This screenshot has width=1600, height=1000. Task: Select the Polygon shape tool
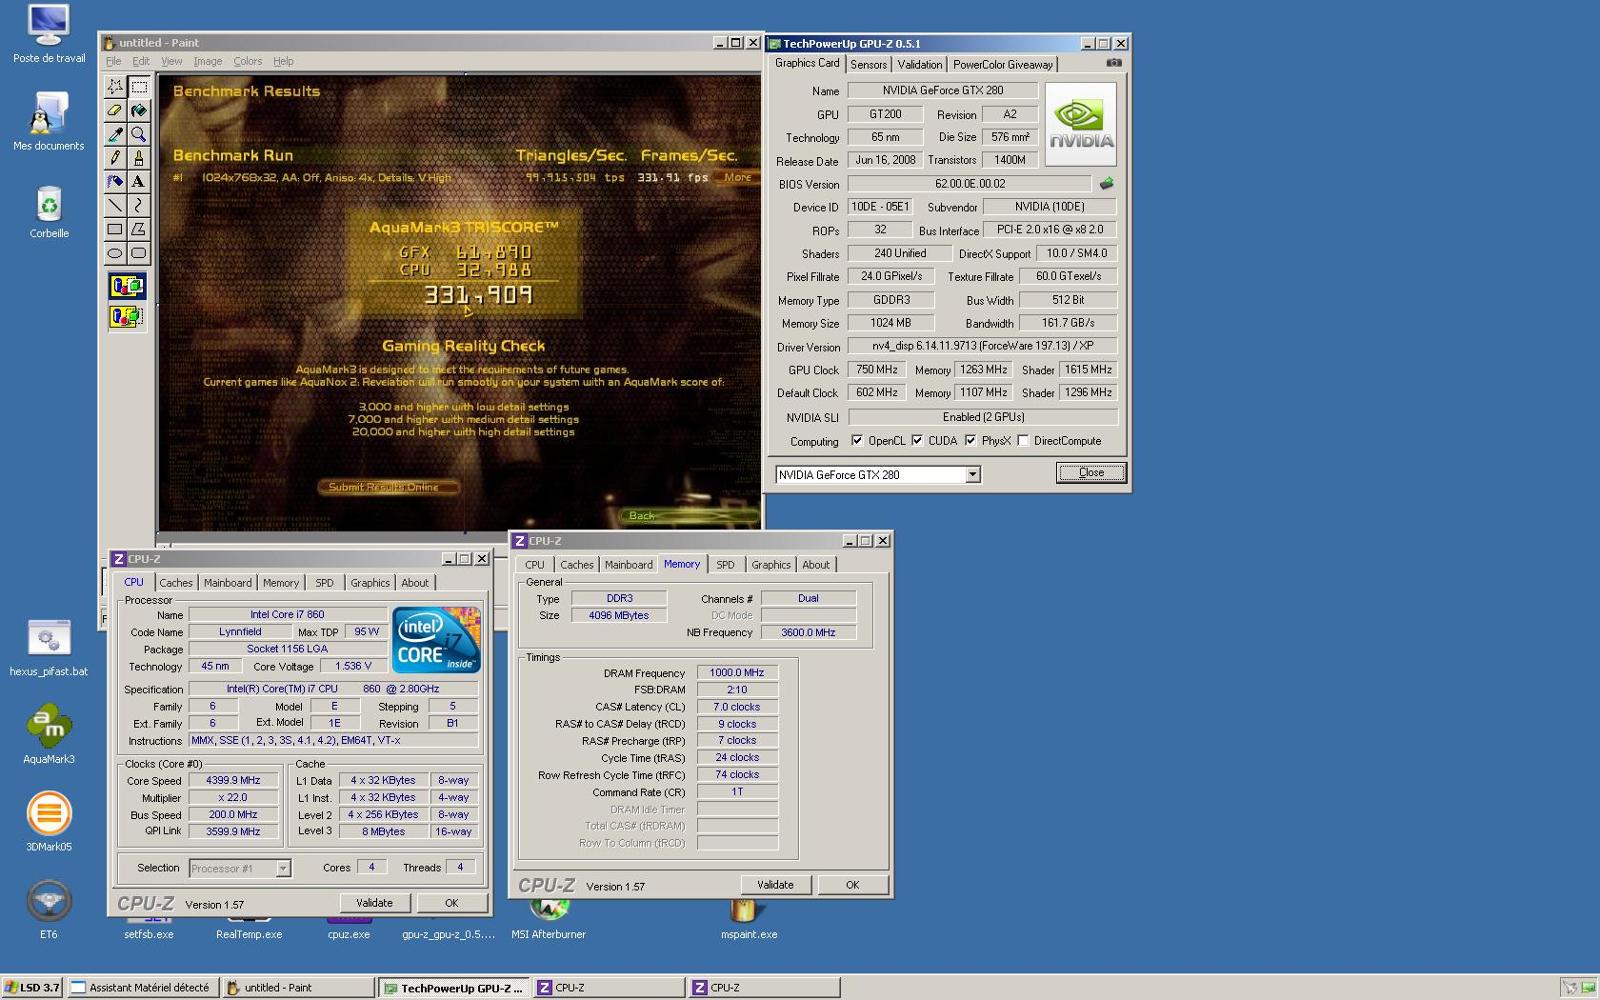[139, 229]
